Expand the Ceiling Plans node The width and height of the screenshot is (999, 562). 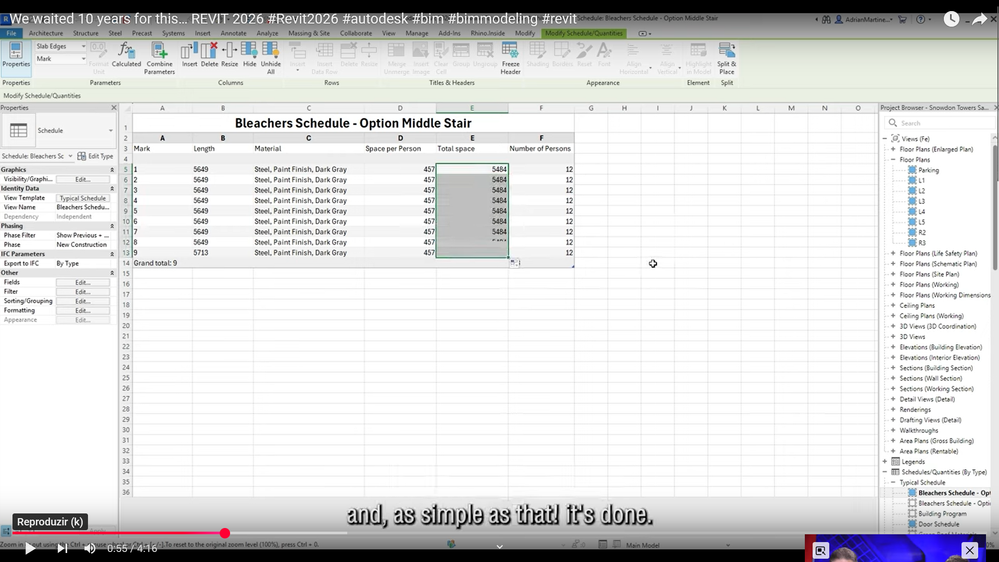(x=893, y=305)
